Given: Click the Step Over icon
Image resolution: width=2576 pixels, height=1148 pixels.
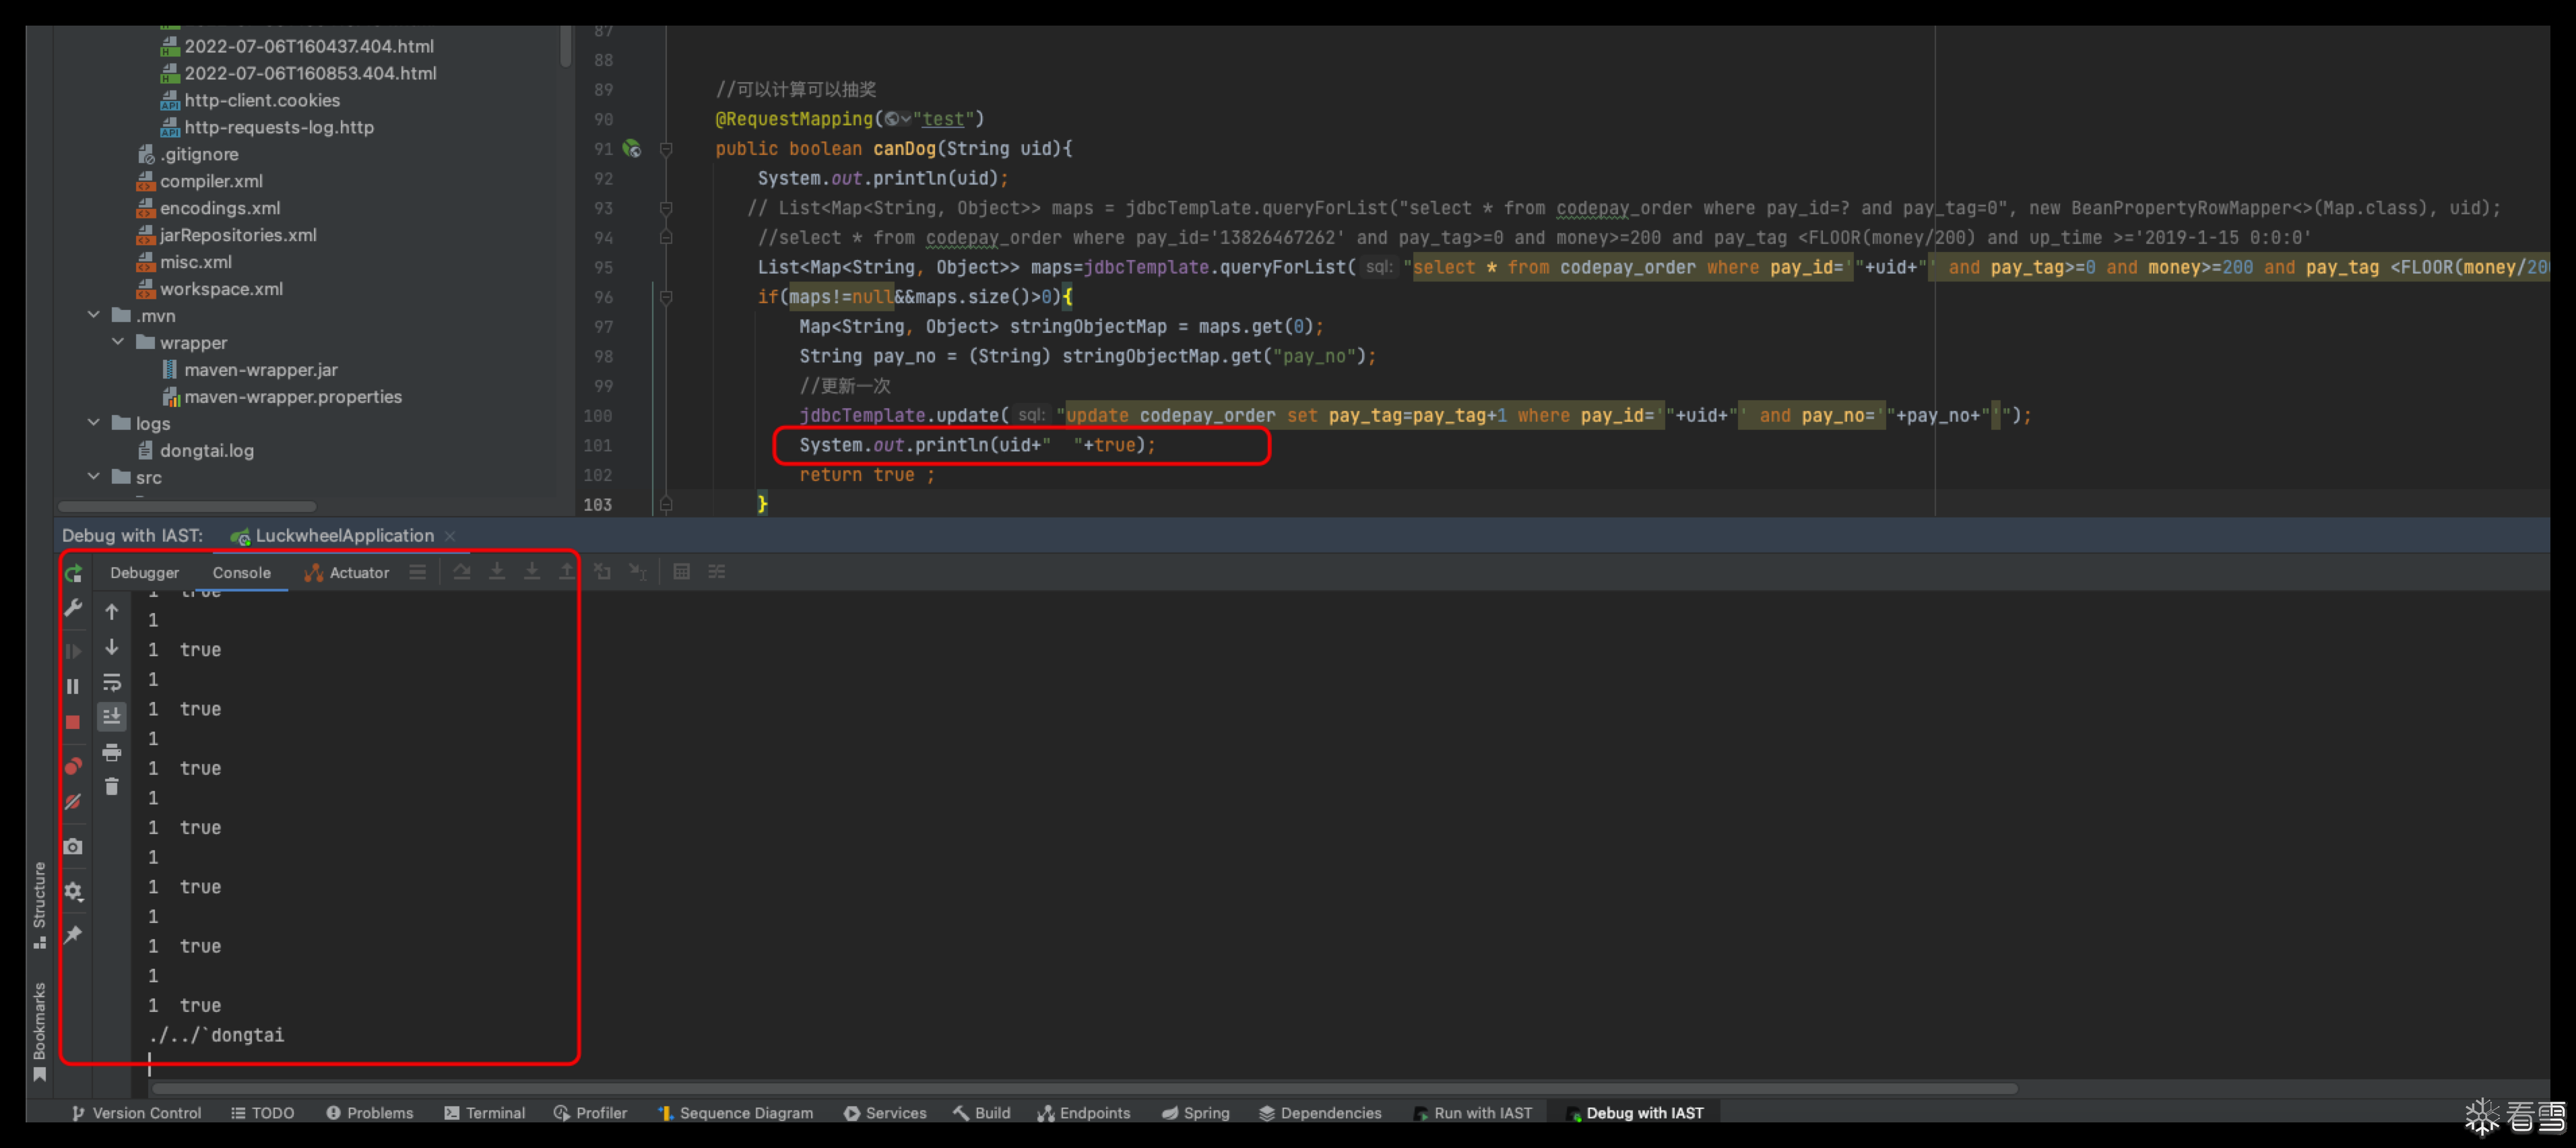Looking at the screenshot, I should pyautogui.click(x=462, y=572).
